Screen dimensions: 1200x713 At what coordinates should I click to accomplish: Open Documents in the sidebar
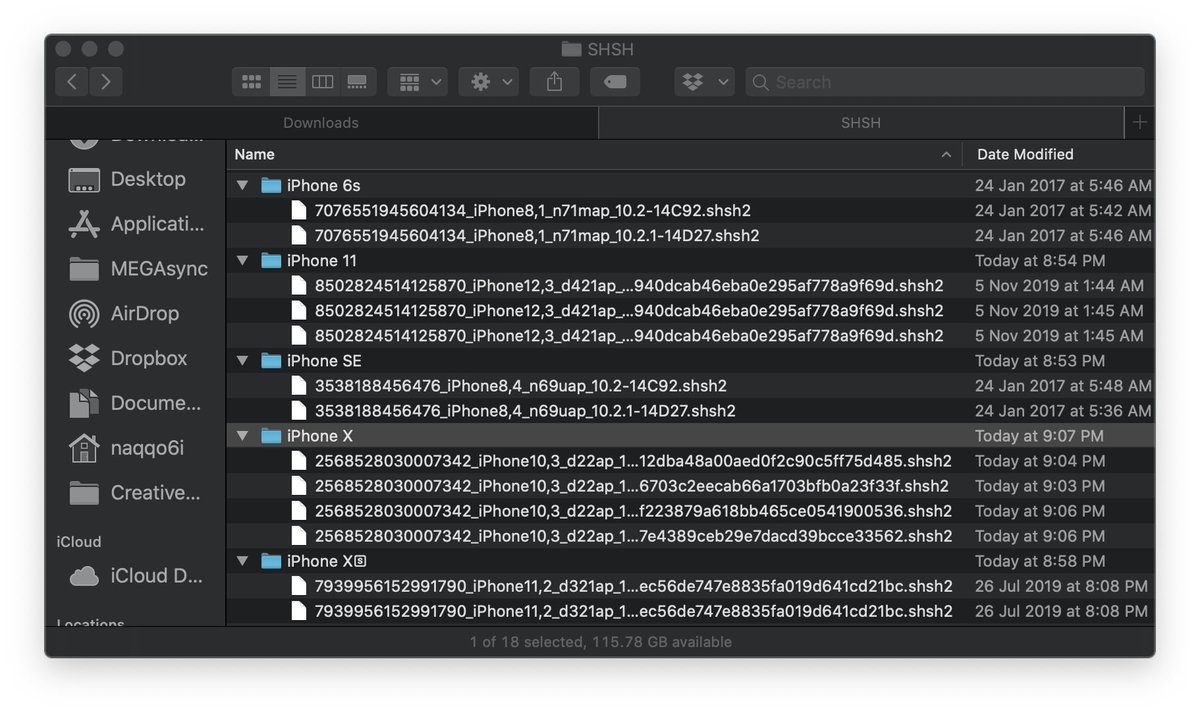click(x=135, y=403)
